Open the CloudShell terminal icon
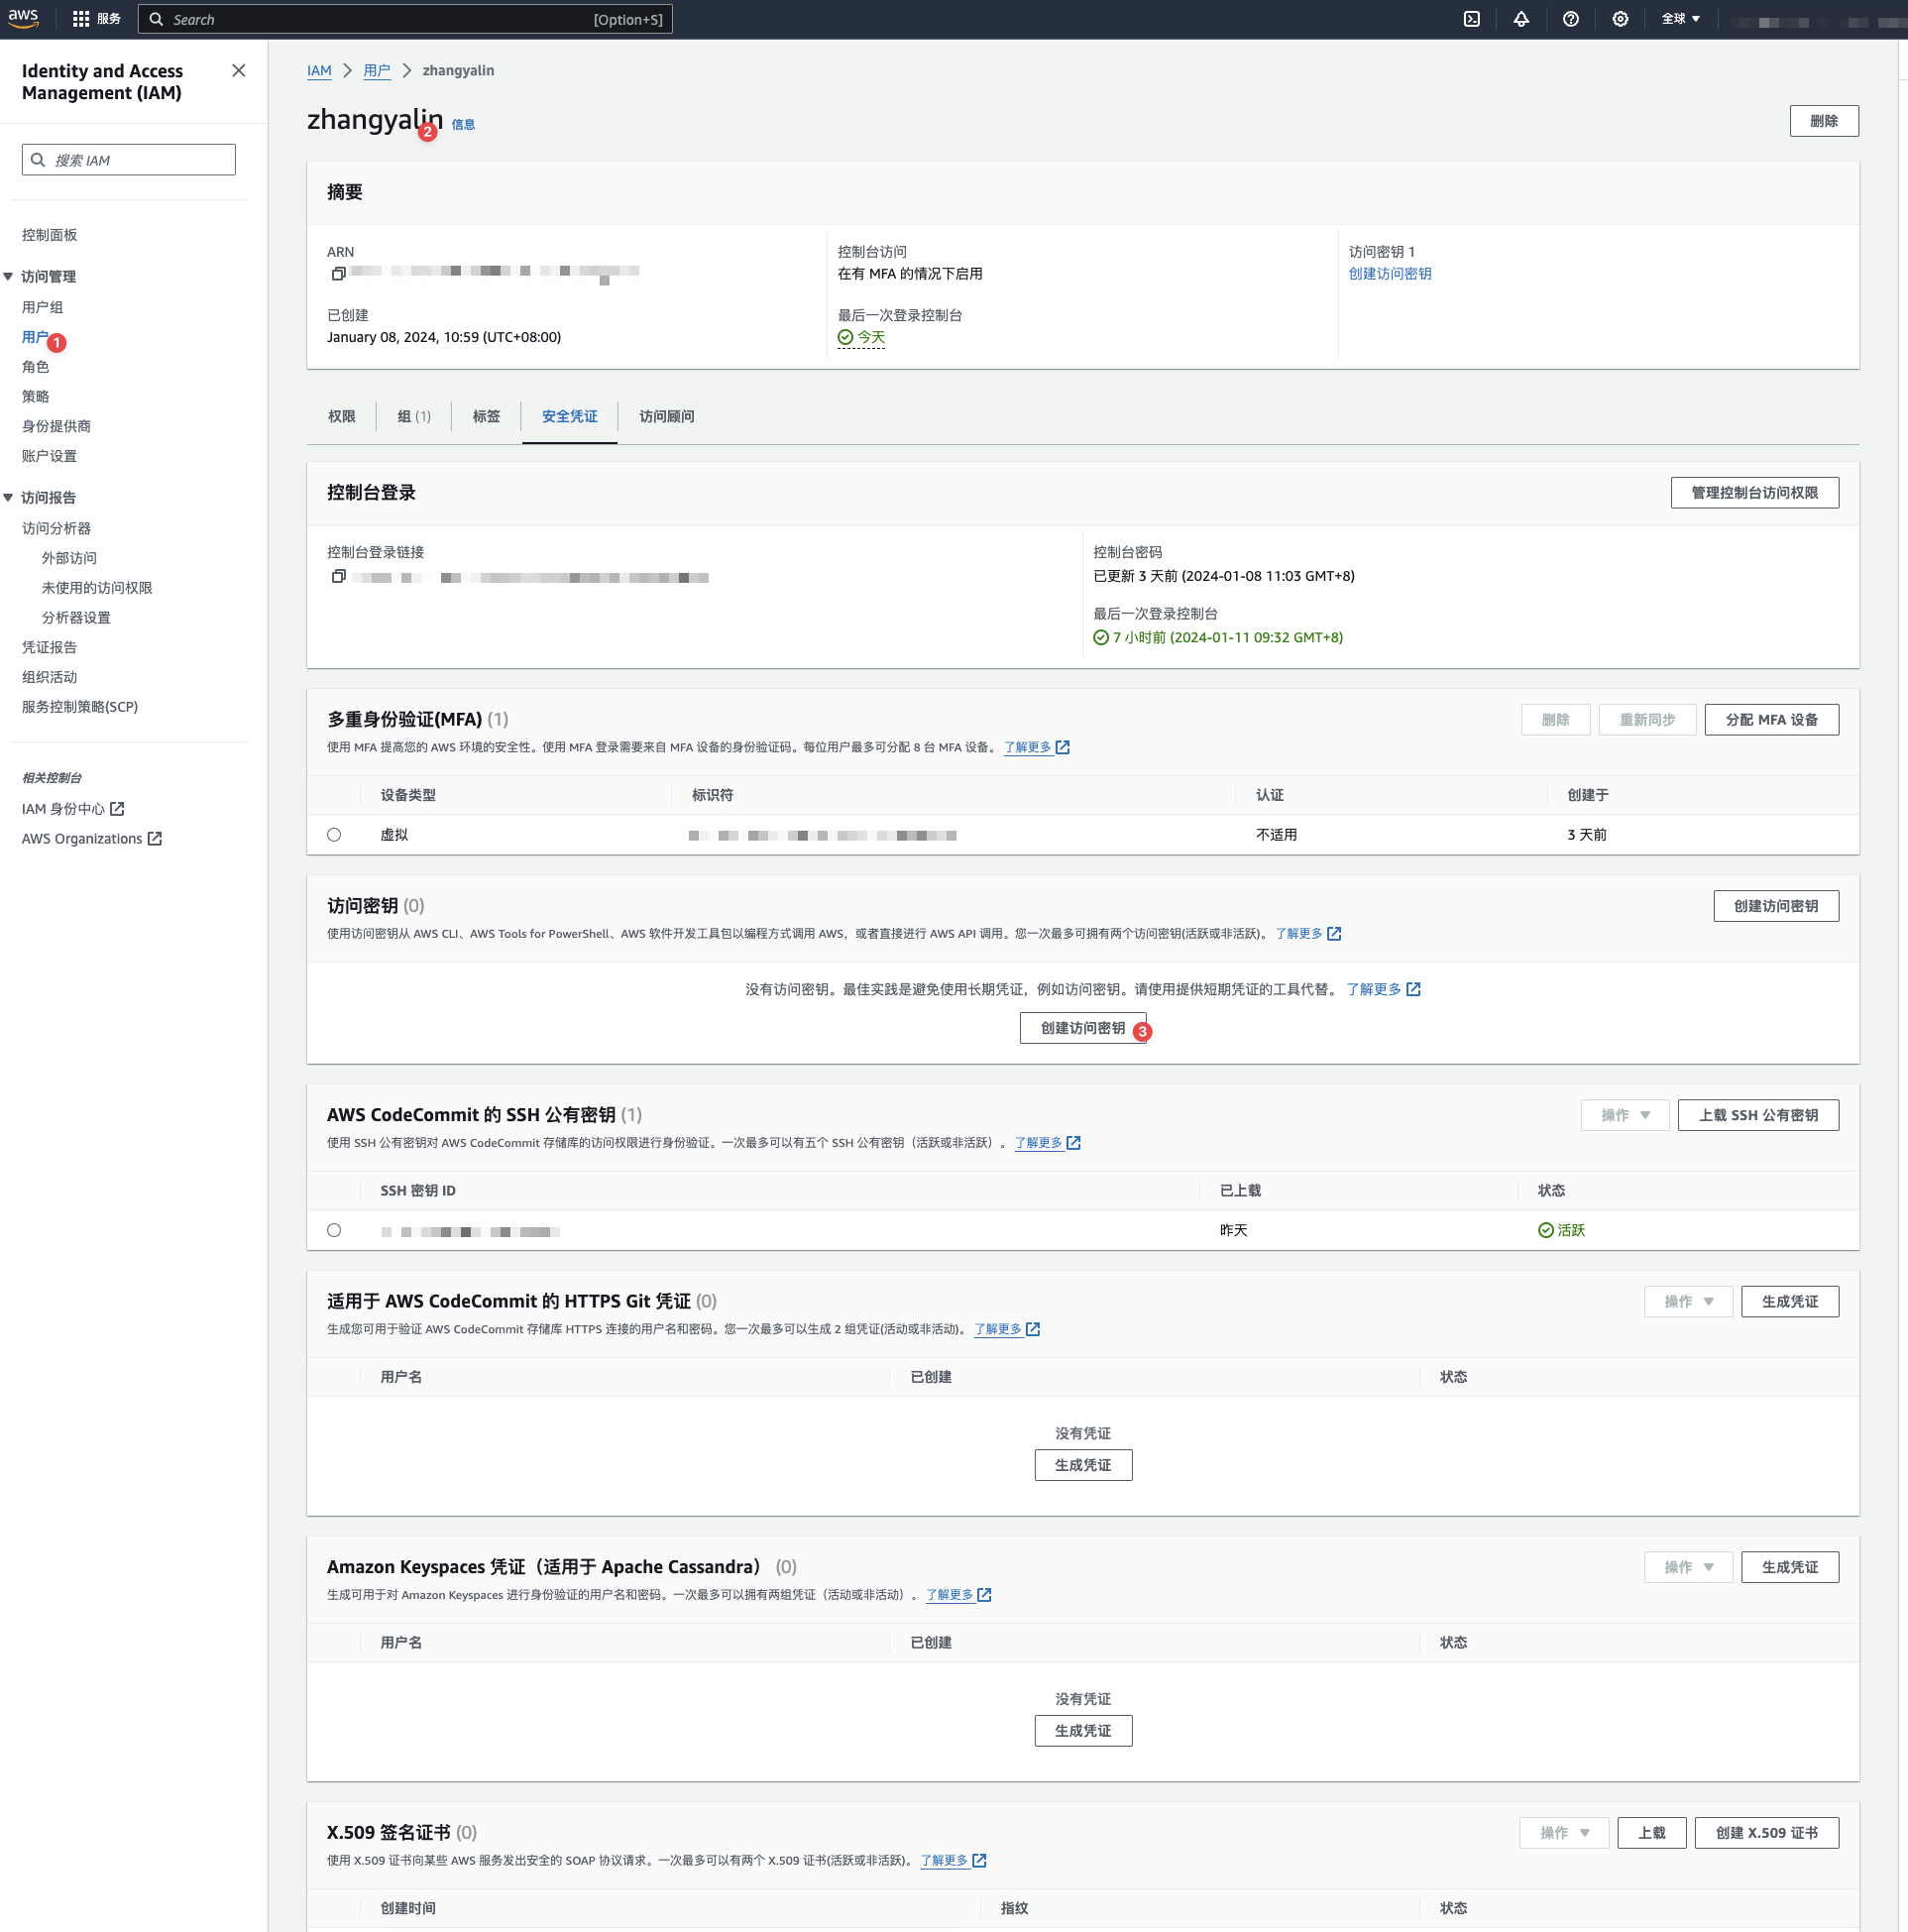 pyautogui.click(x=1472, y=19)
